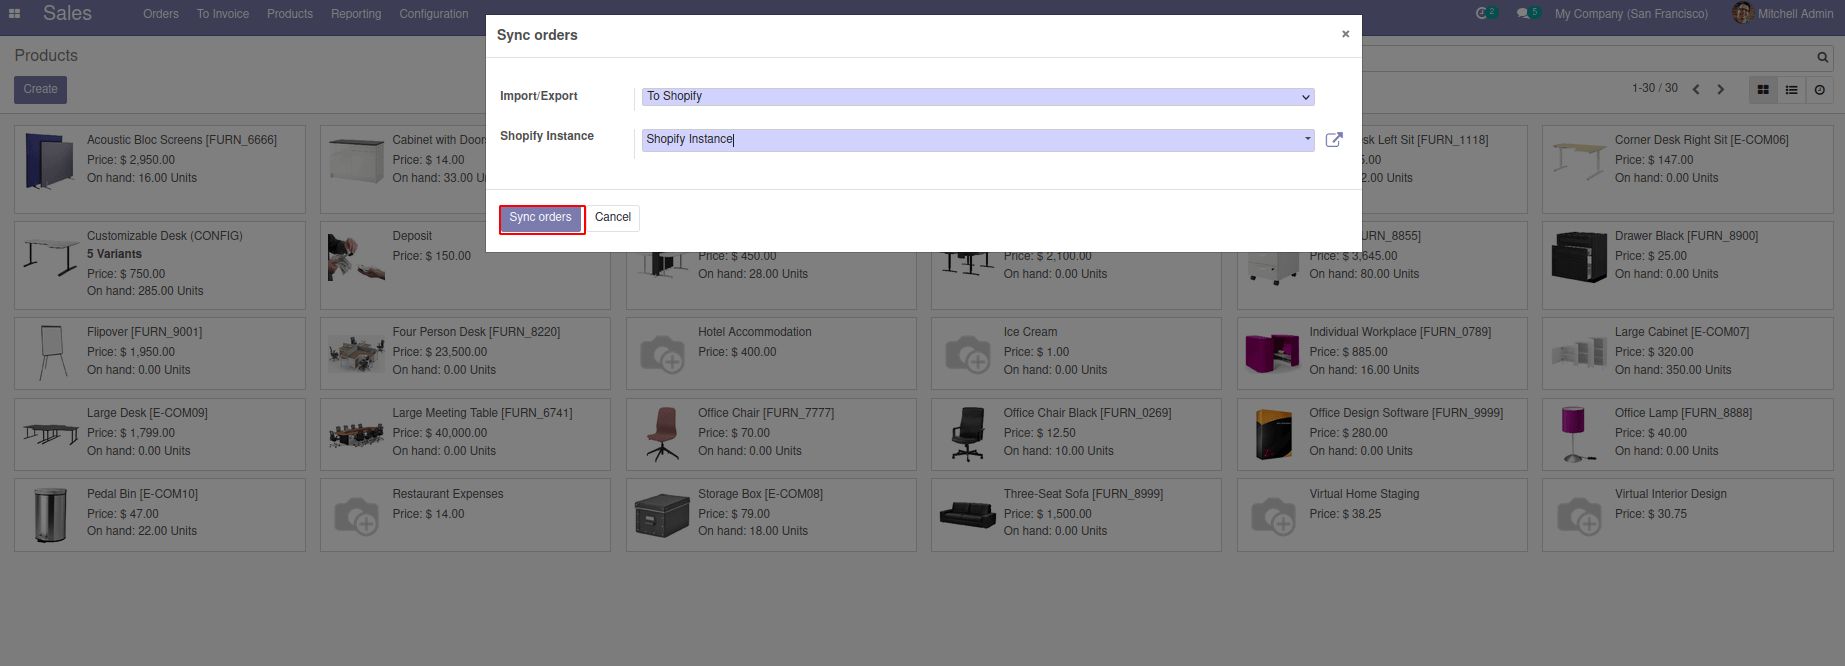The height and width of the screenshot is (666, 1845).
Task: Open the Reporting menu
Action: 356,14
